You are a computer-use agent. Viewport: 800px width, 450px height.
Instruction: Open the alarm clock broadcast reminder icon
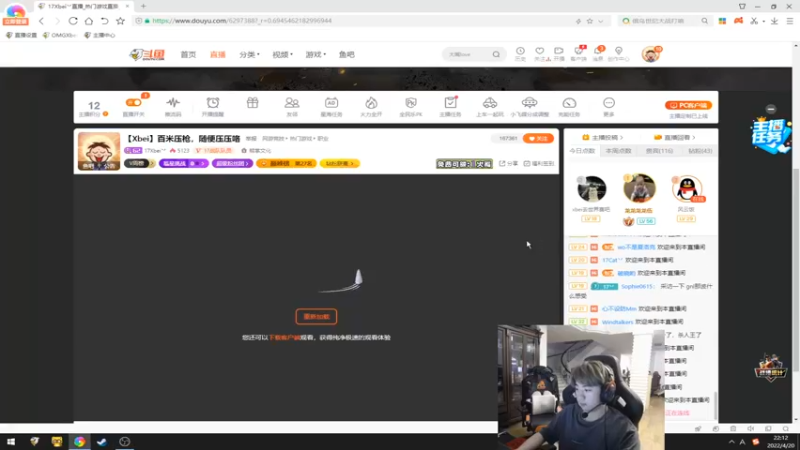click(x=213, y=103)
